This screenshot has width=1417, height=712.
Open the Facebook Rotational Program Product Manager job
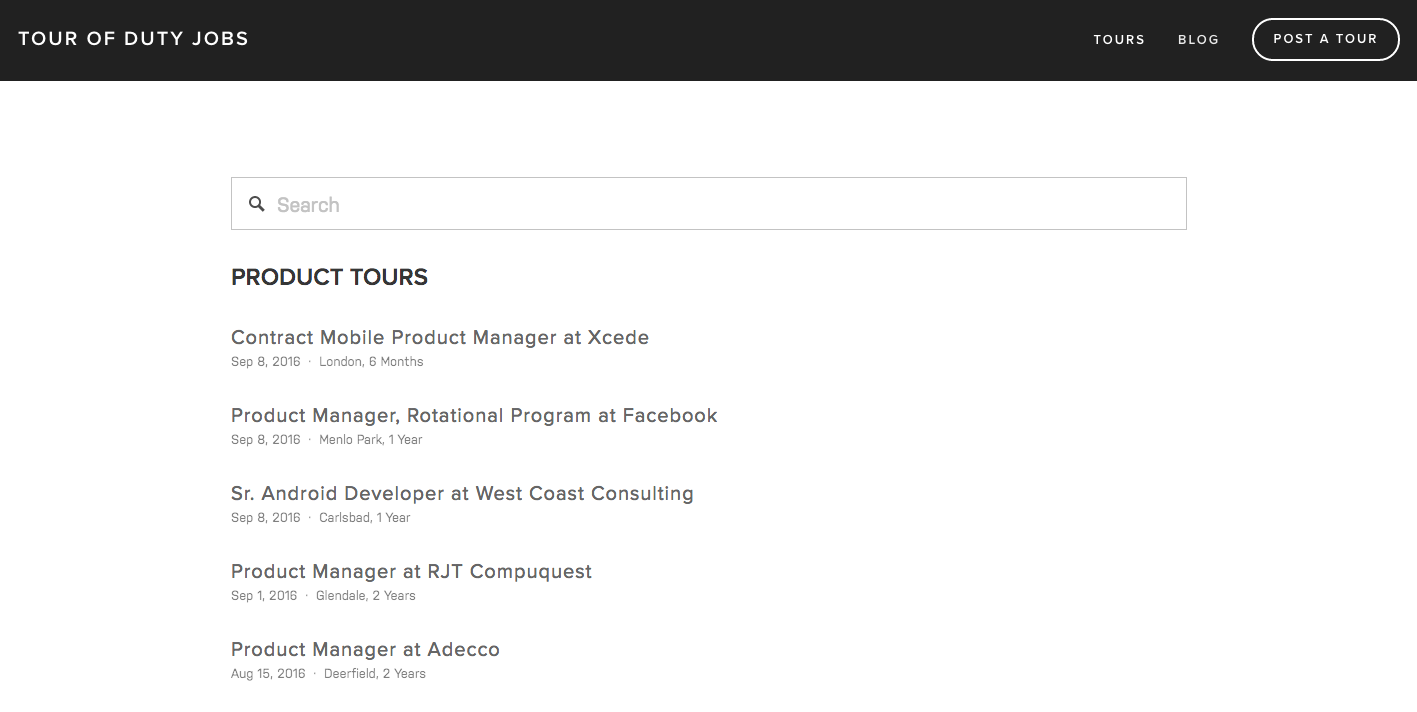pos(473,415)
